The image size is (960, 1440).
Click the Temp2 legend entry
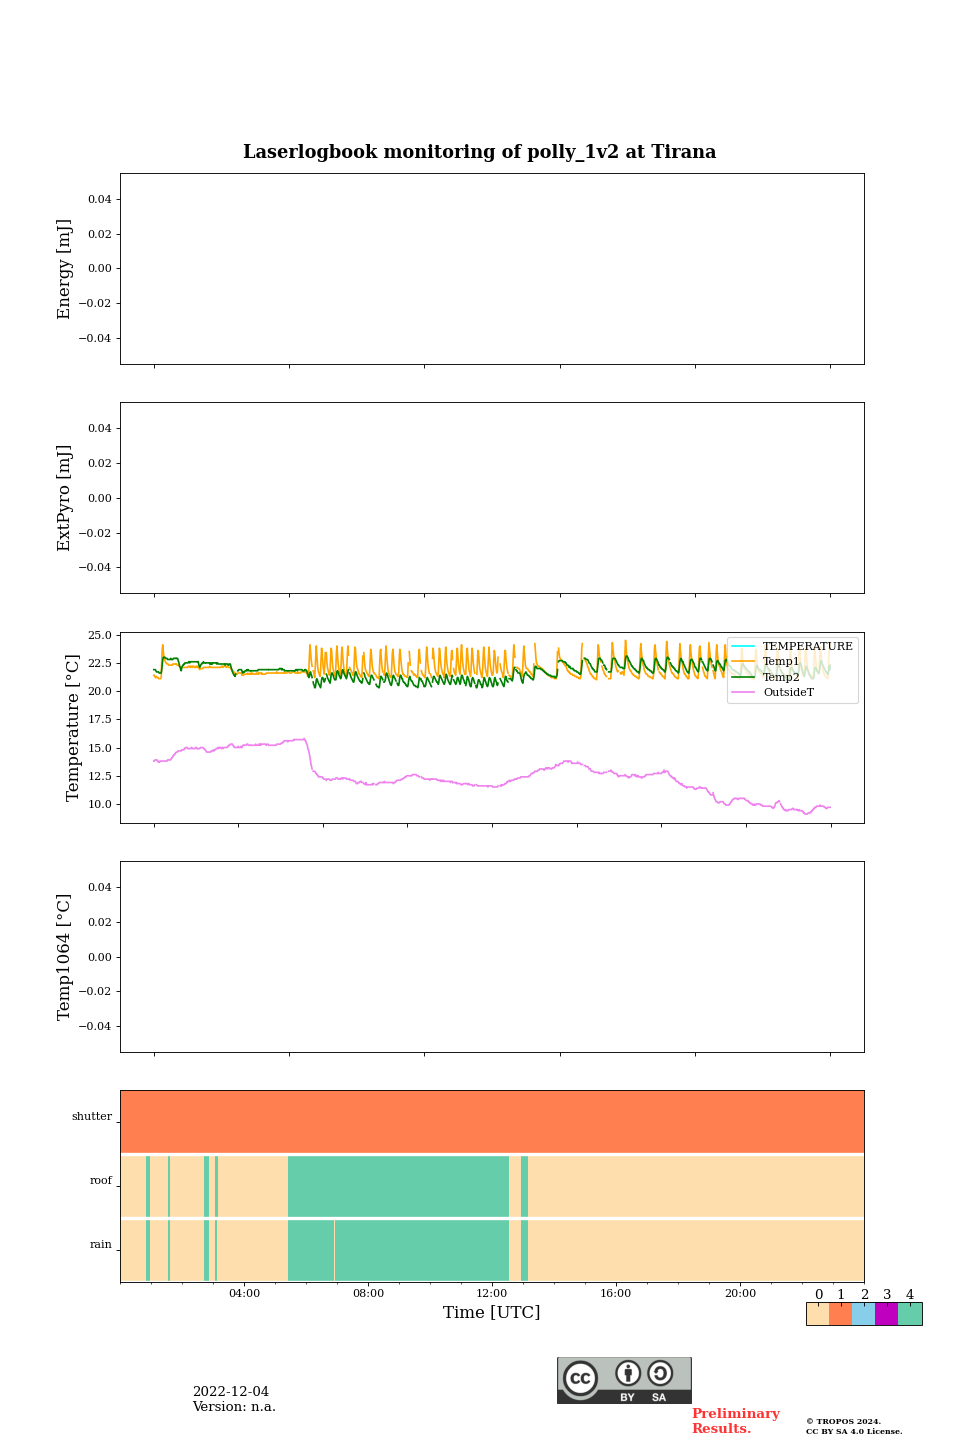pyautogui.click(x=766, y=677)
